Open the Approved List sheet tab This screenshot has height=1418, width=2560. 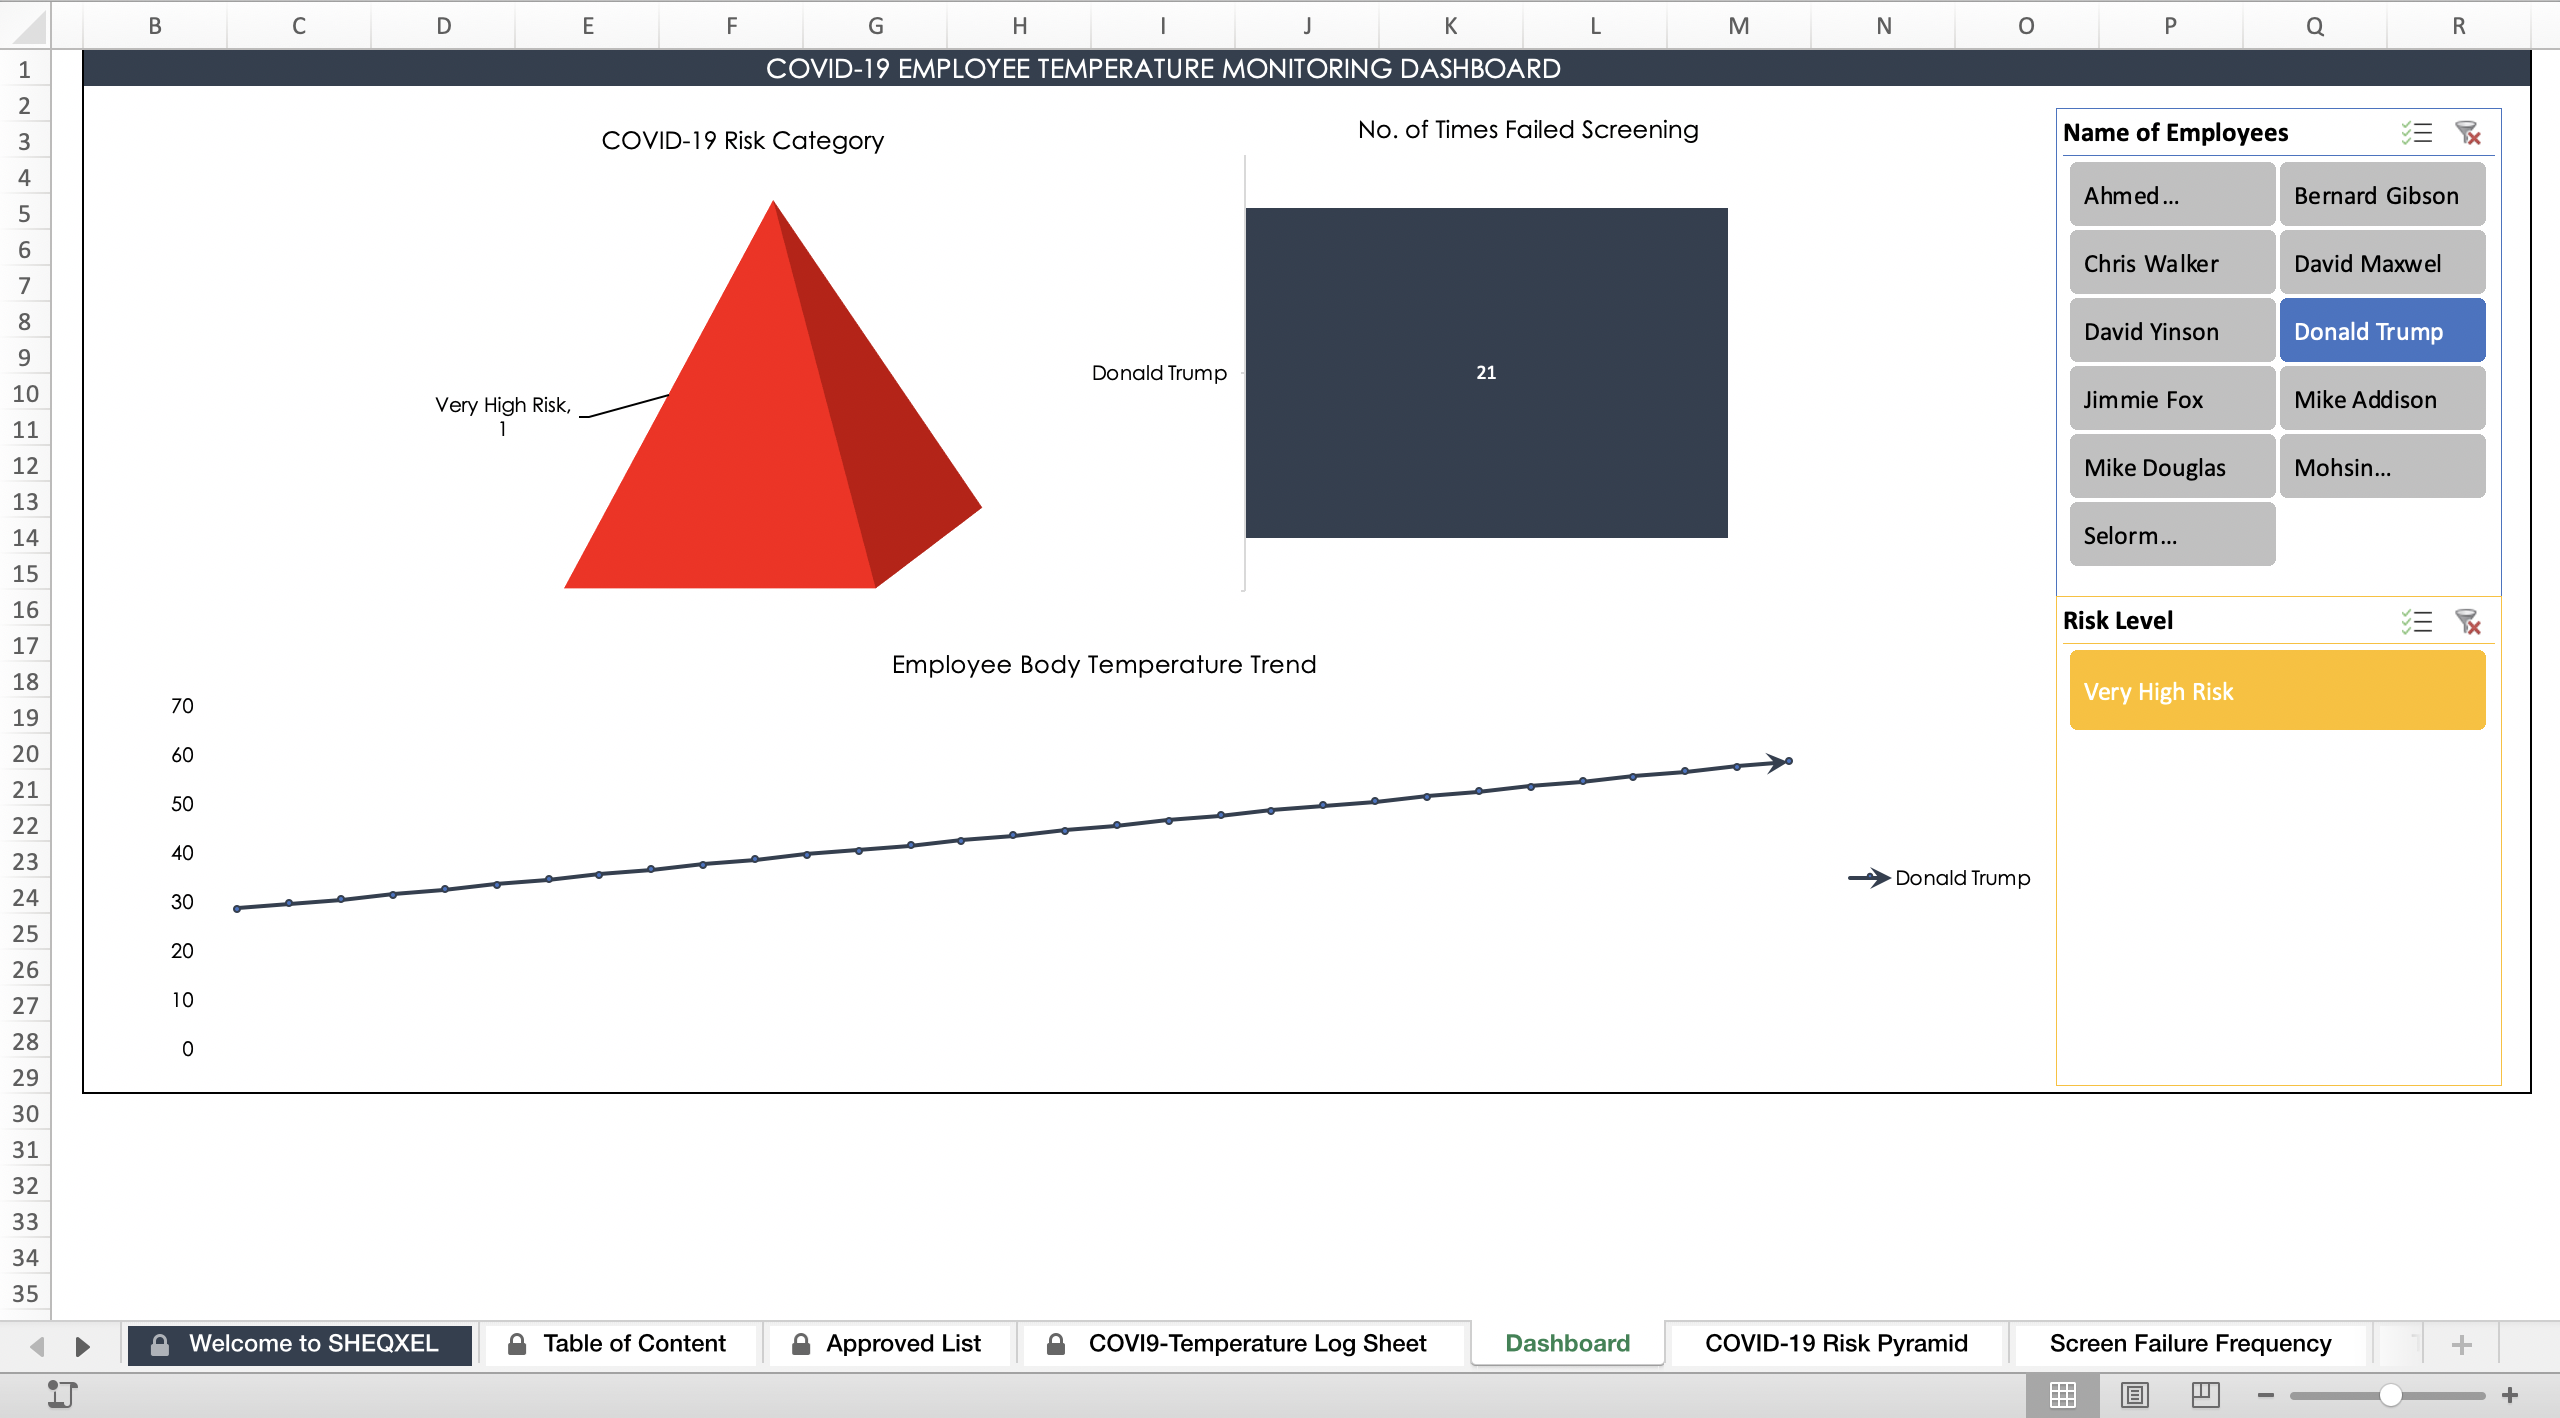(889, 1344)
